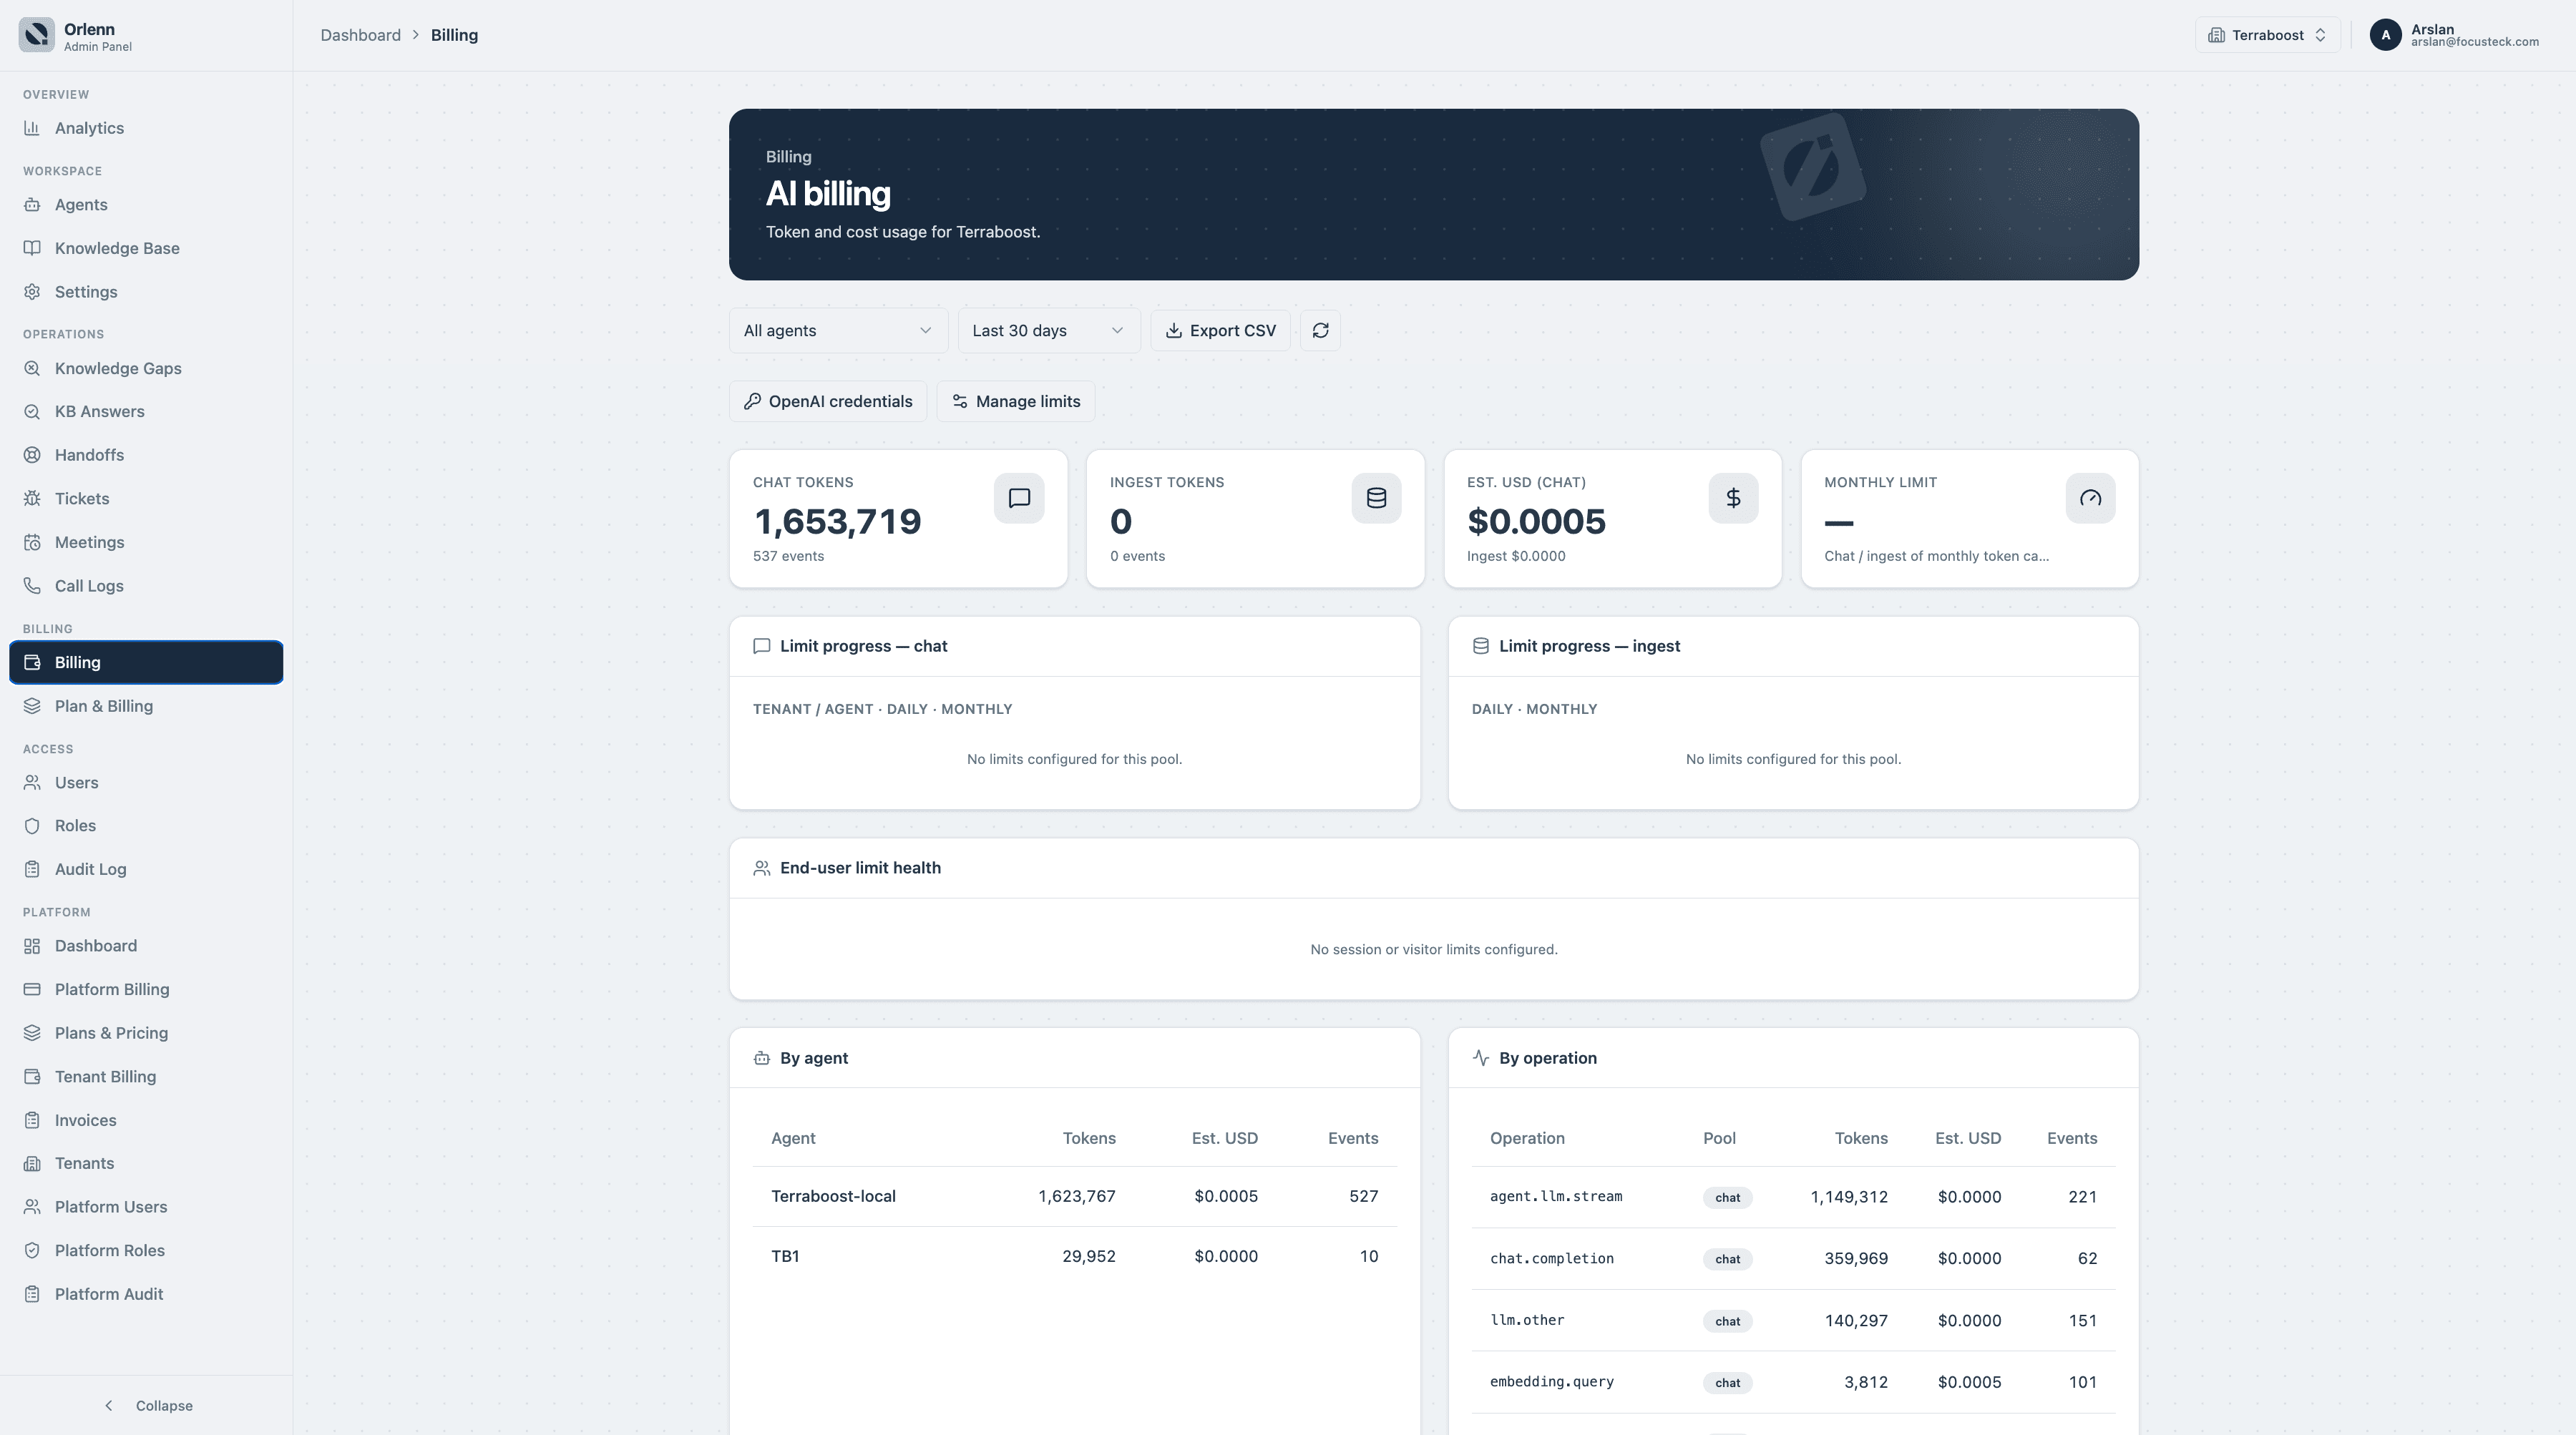Click the Invoices icon
This screenshot has width=2576, height=1435.
coord(32,1120)
